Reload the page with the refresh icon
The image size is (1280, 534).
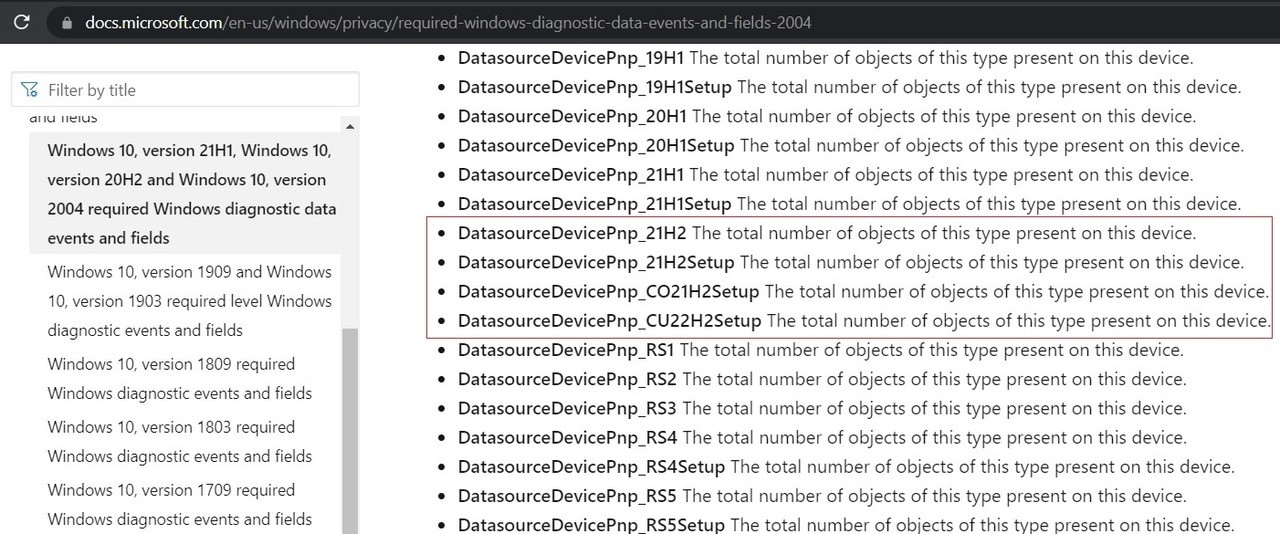tap(21, 21)
